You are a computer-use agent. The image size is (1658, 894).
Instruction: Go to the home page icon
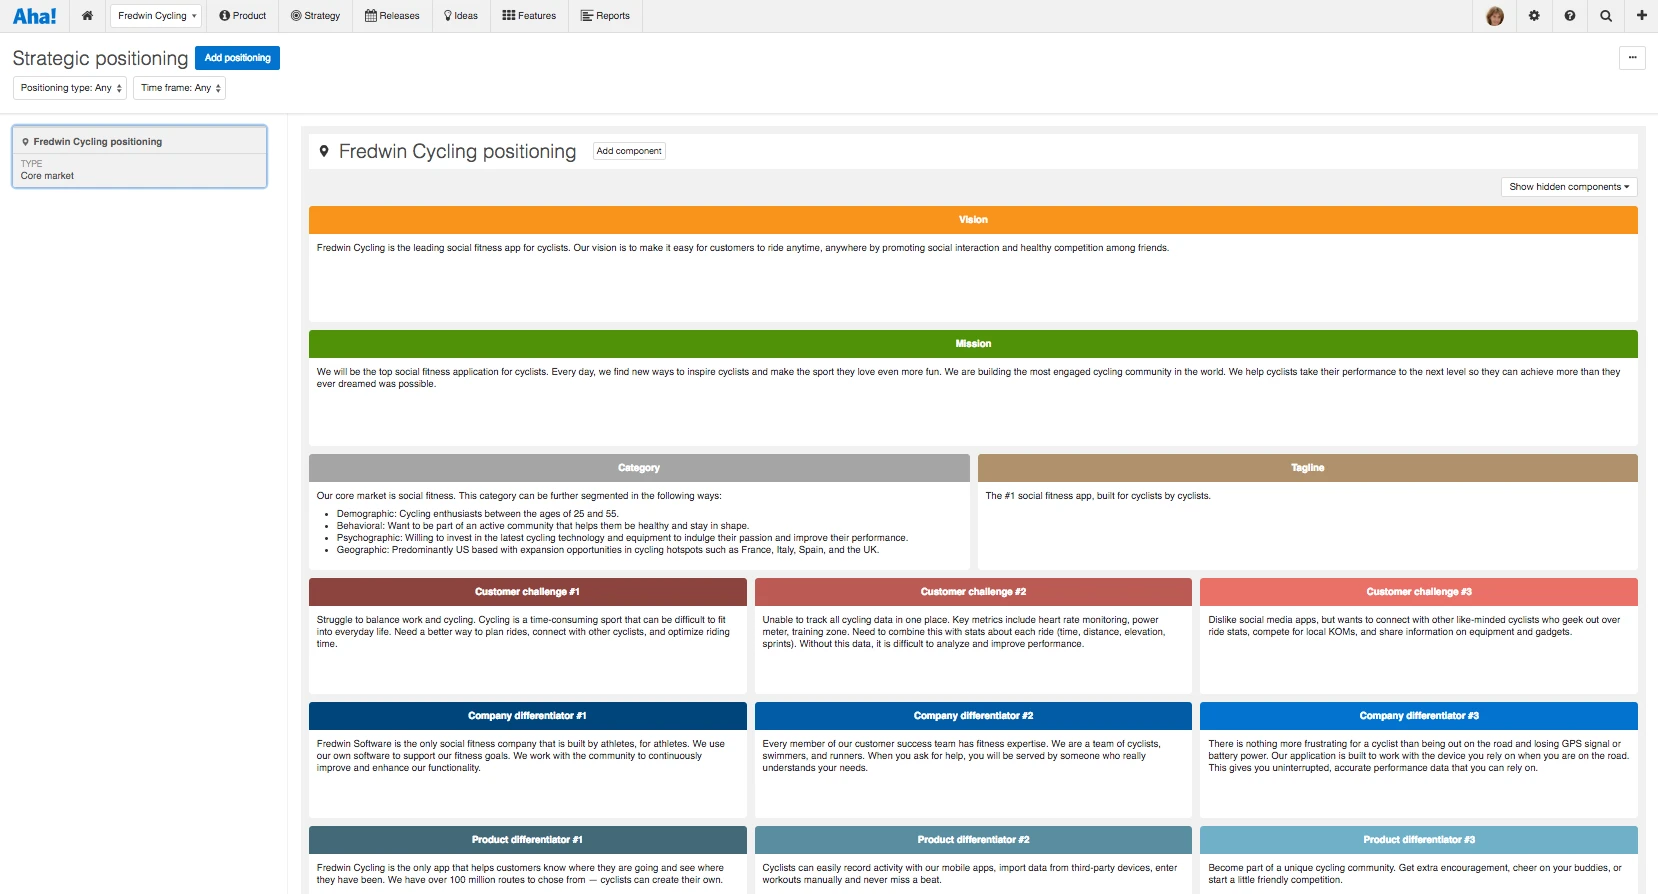pos(87,16)
